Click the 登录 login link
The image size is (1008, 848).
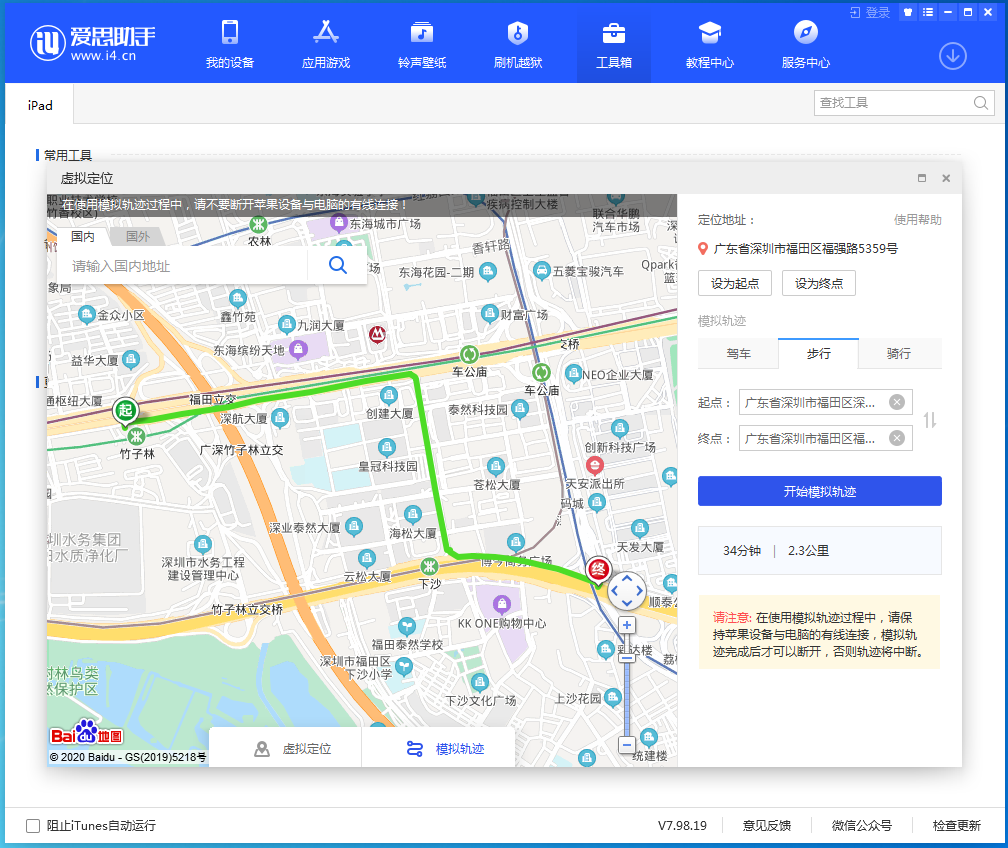tap(870, 12)
